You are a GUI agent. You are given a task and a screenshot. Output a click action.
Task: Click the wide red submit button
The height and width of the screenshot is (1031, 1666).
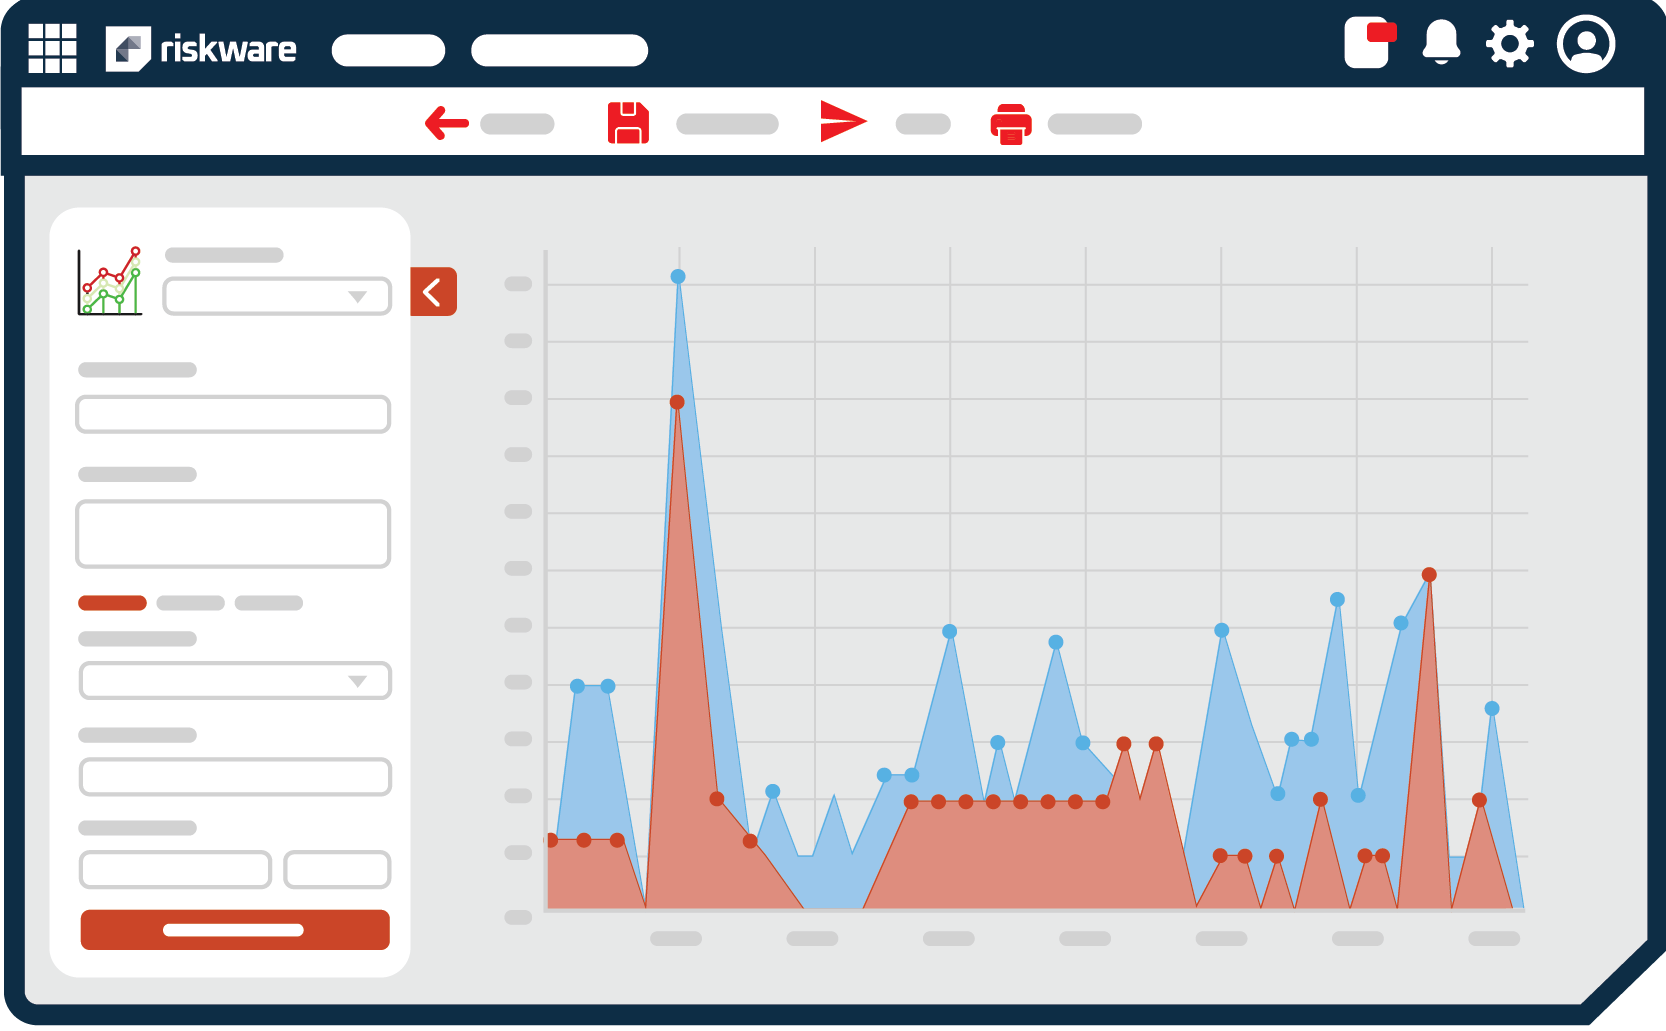coord(235,930)
